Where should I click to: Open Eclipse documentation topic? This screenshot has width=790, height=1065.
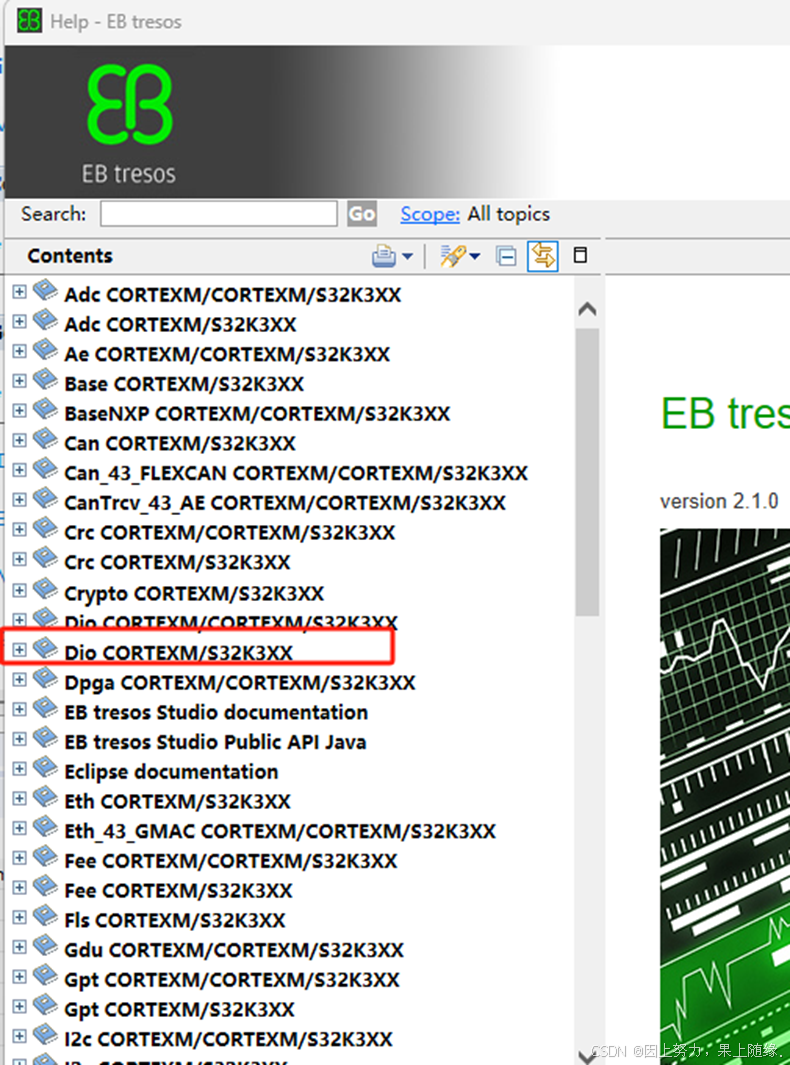[170, 772]
